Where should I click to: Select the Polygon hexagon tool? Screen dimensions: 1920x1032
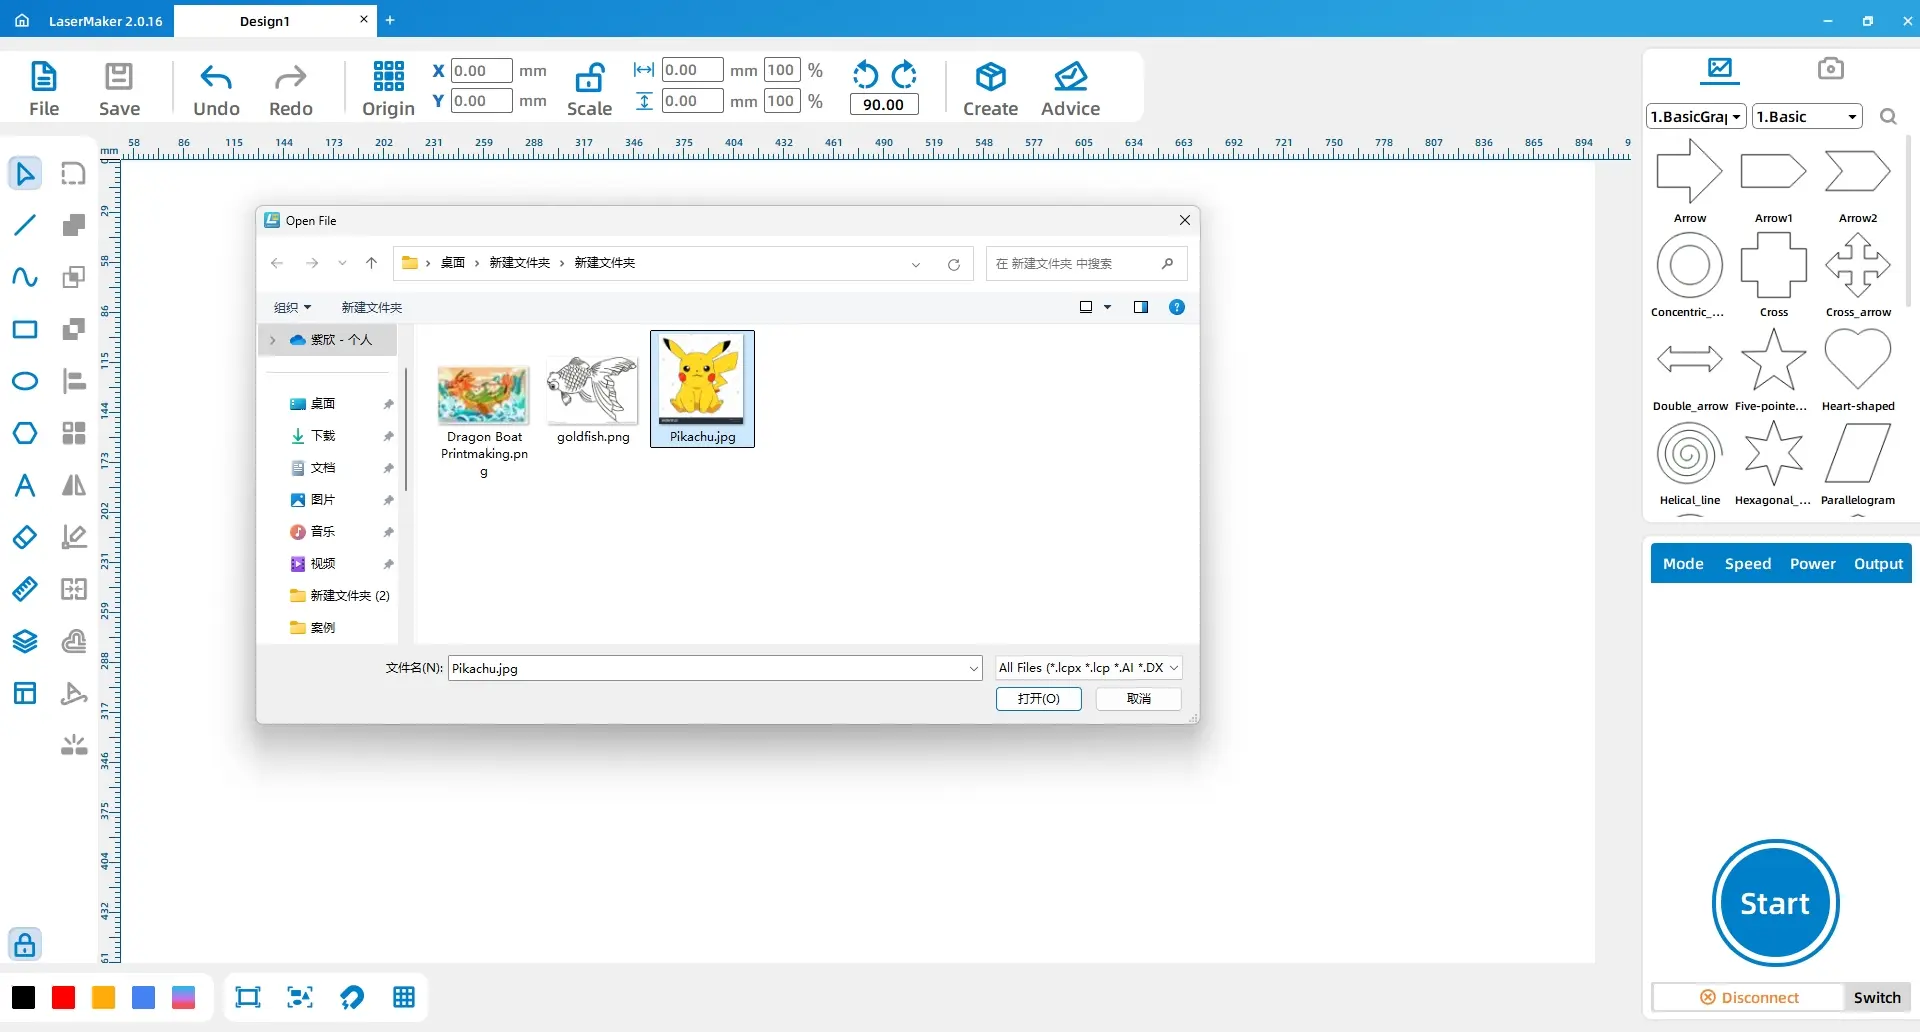(25, 433)
